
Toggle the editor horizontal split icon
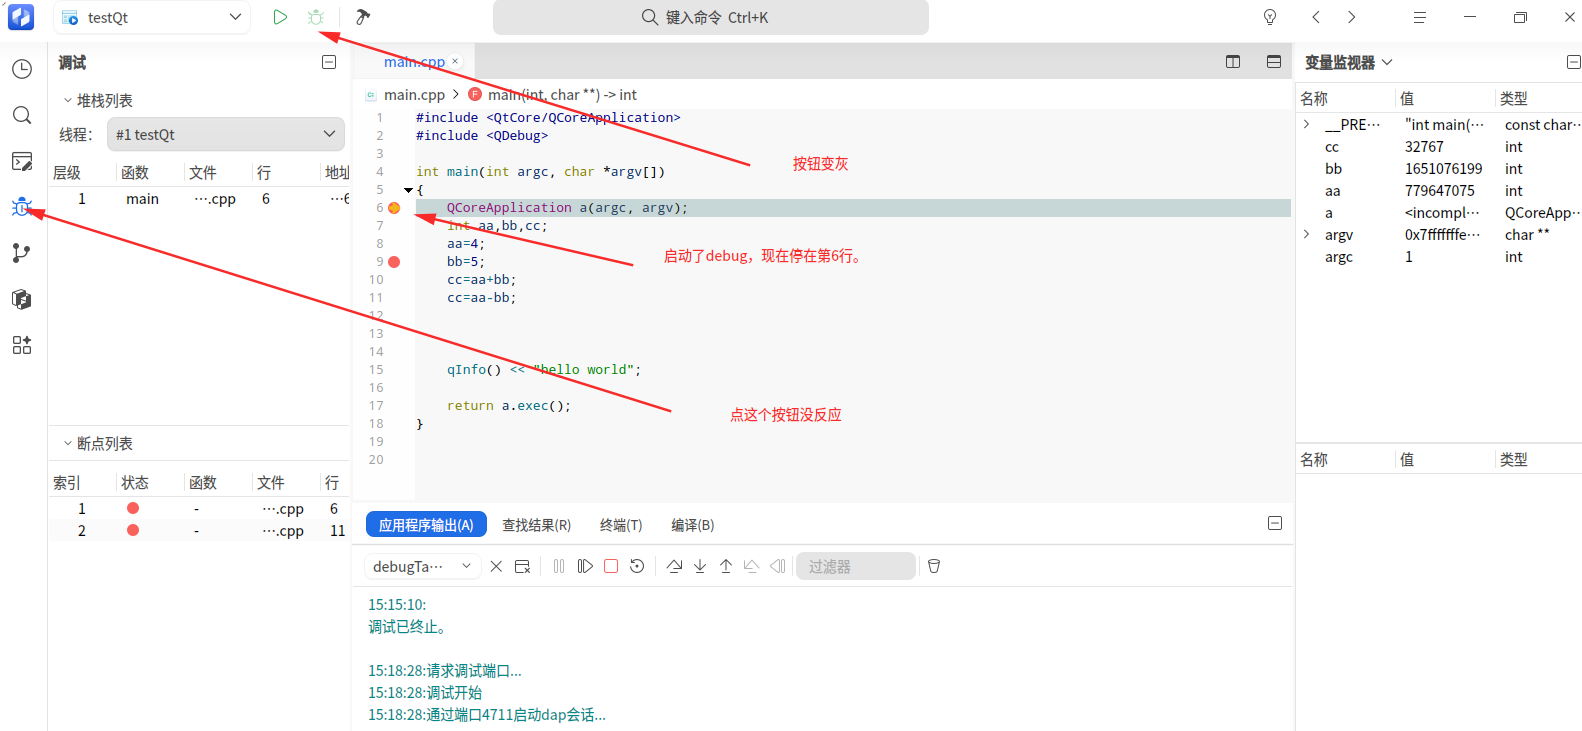1274,62
